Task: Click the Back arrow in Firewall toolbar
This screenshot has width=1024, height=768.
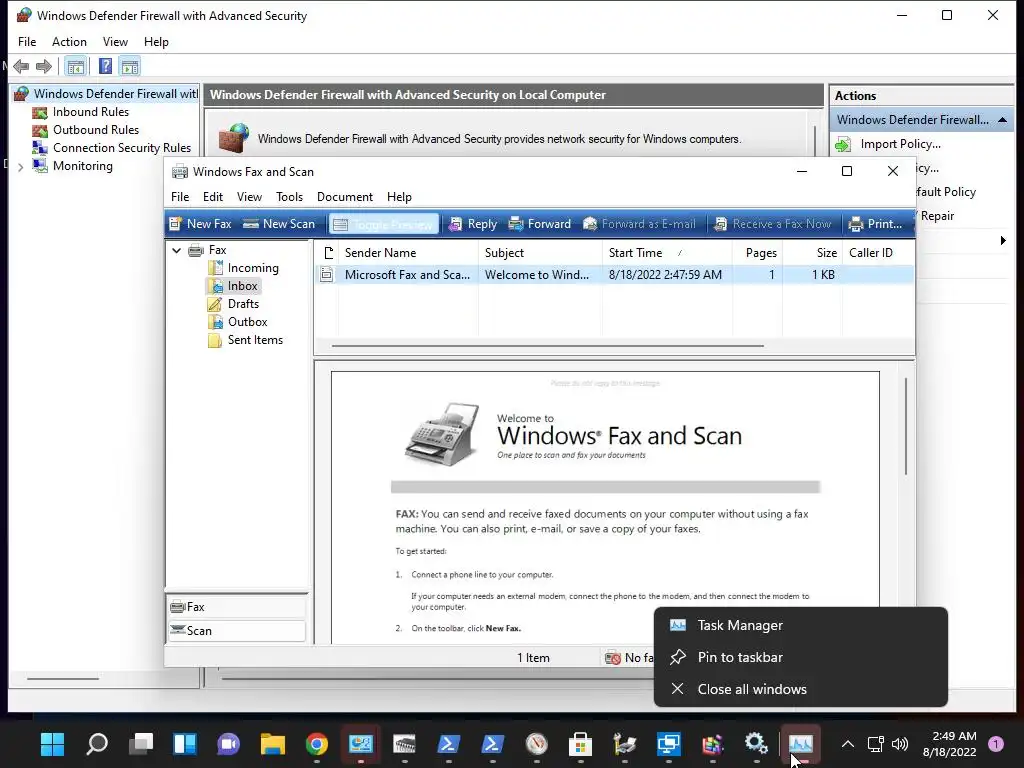Action: coord(21,66)
